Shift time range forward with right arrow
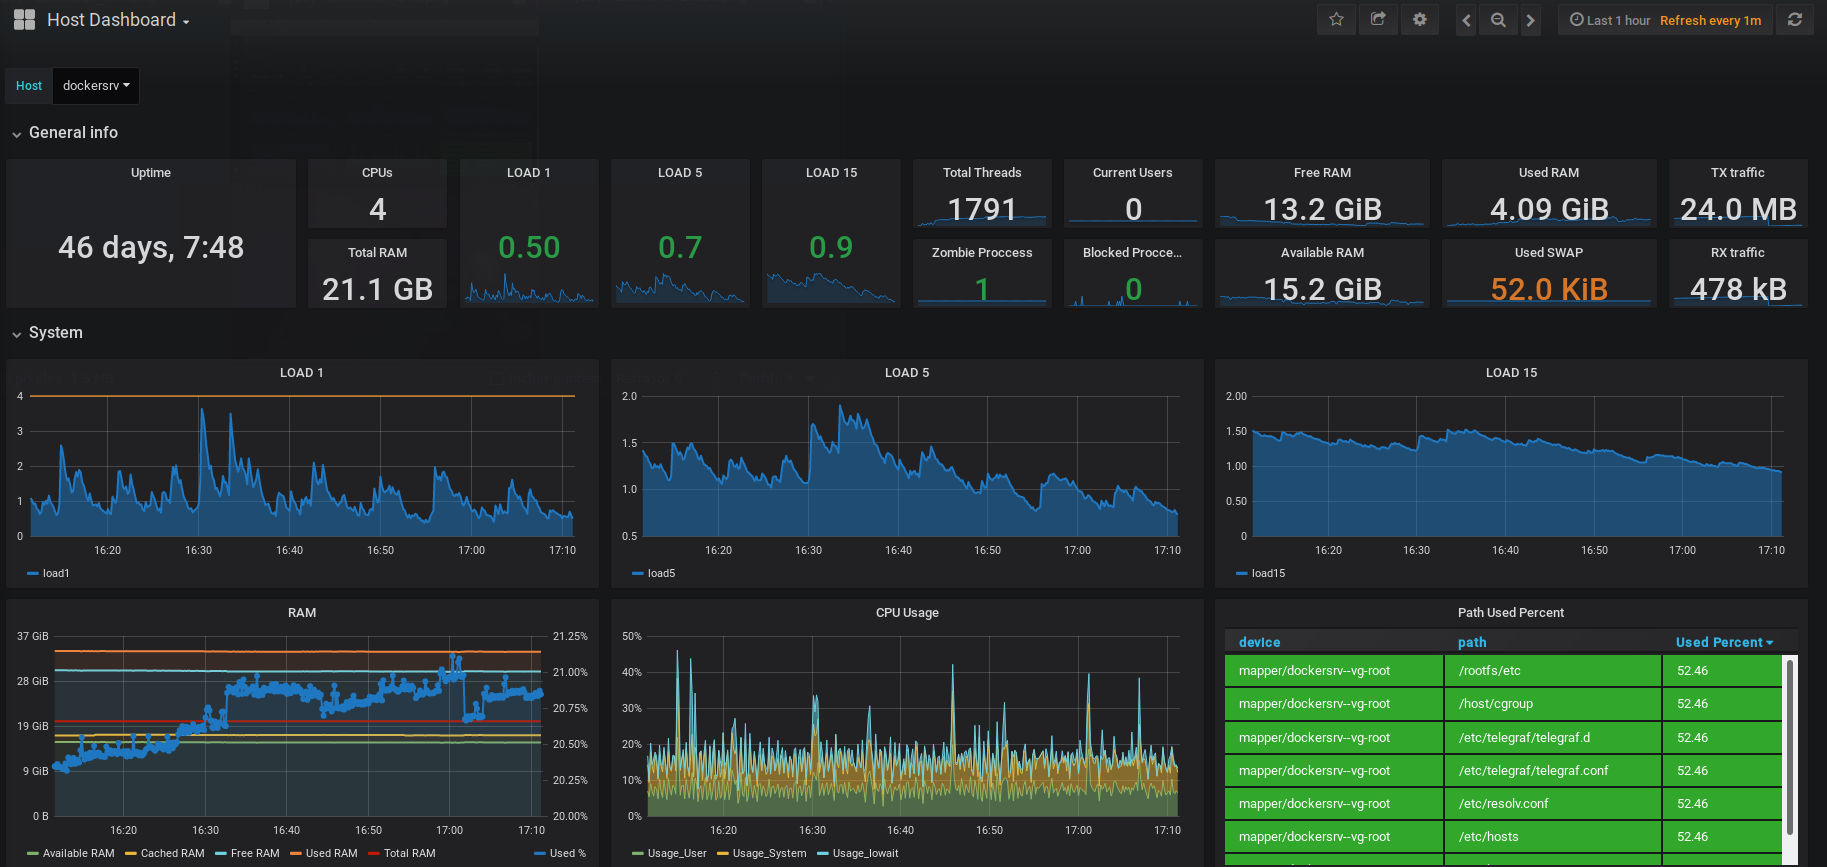Viewport: 1827px width, 867px height. tap(1530, 20)
